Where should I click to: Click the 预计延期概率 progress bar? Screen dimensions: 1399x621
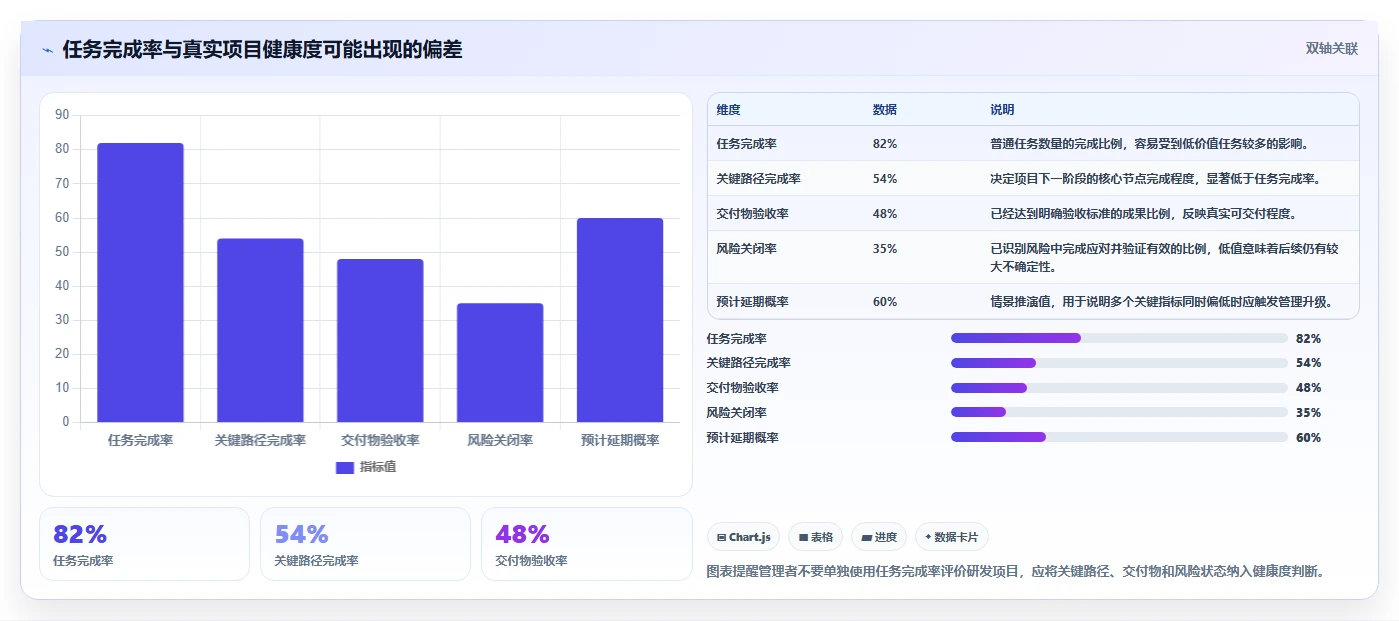[x=1119, y=437]
